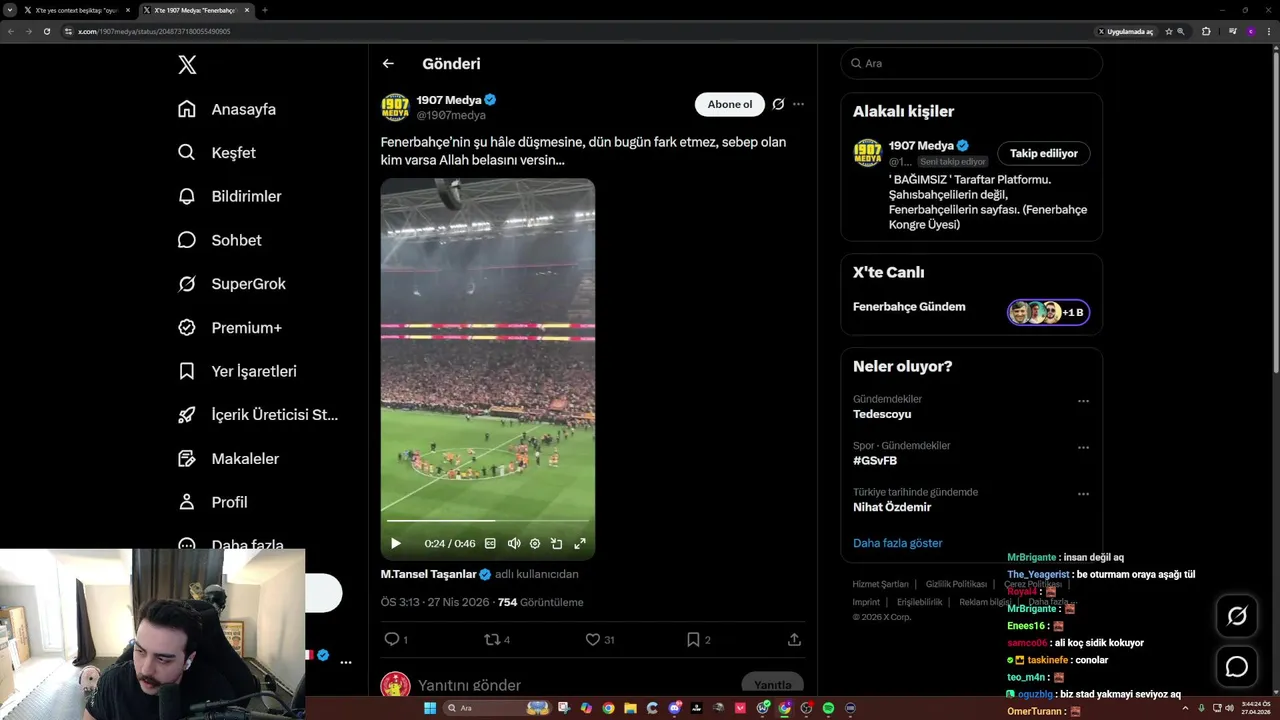Open the Tedescoyu trending topic
Screen dimensions: 1280x720
coord(882,414)
